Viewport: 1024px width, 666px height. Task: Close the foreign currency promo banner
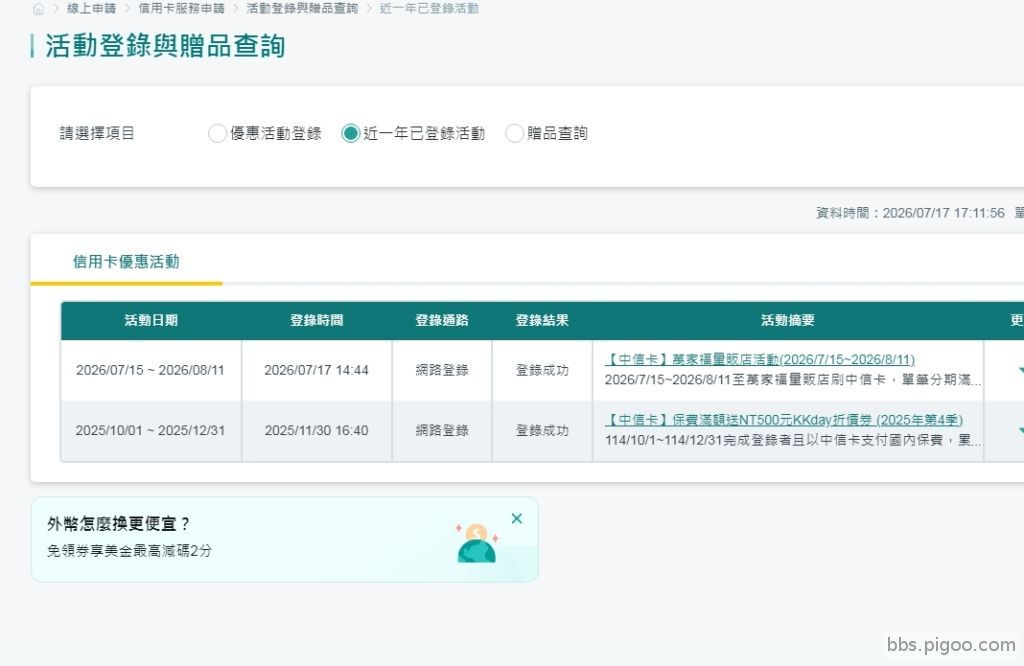pos(517,518)
